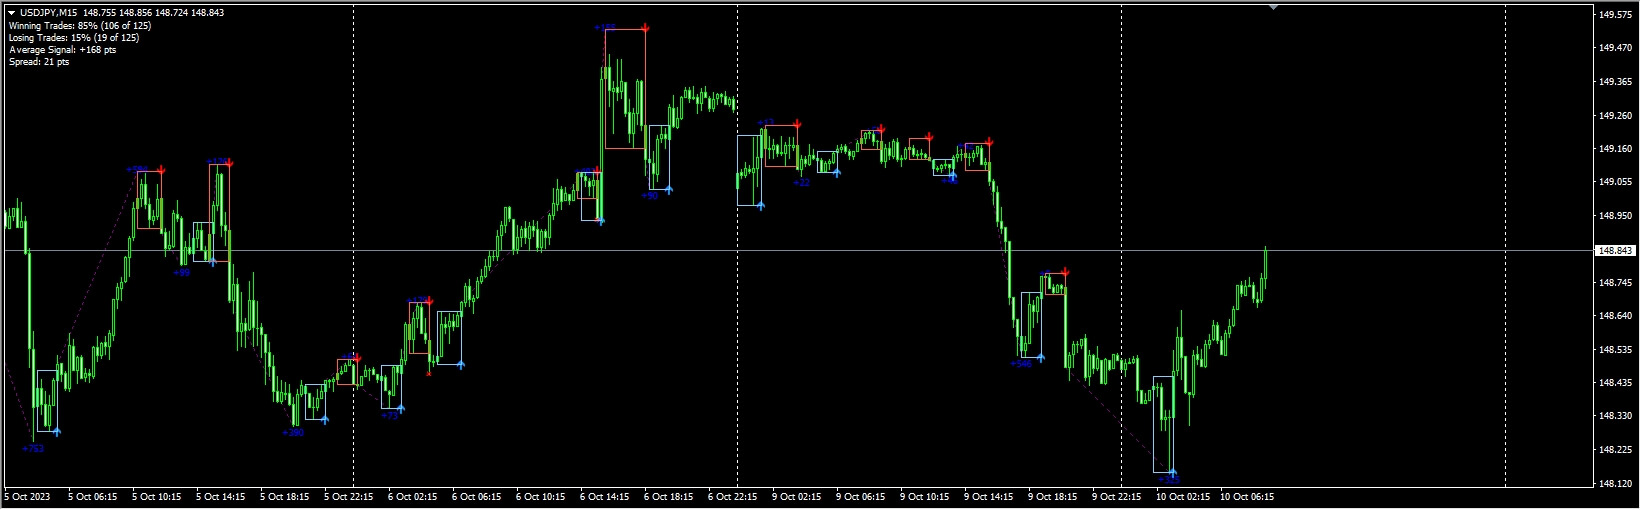The height and width of the screenshot is (510, 1641).
Task: Click the 148.225 price axis label
Action: click(x=1616, y=450)
